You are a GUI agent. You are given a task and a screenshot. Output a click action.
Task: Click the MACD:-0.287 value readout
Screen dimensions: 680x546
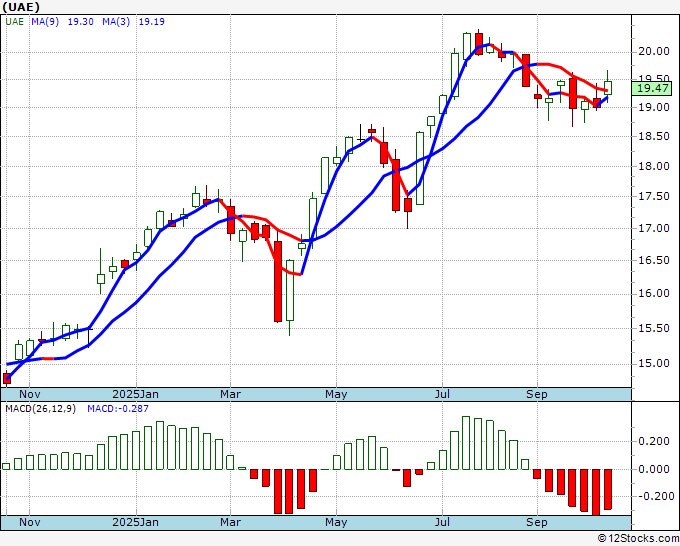pyautogui.click(x=118, y=409)
